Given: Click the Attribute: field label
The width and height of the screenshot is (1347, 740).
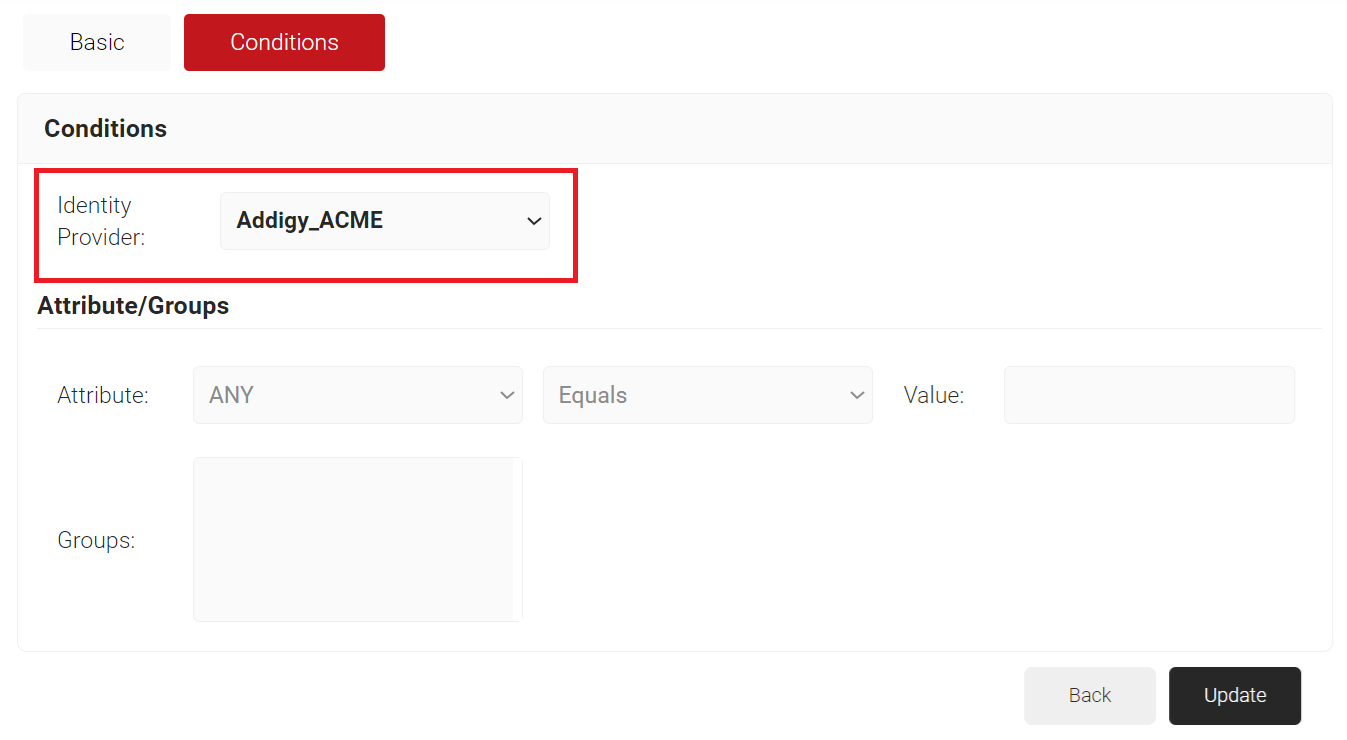Looking at the screenshot, I should 103,395.
